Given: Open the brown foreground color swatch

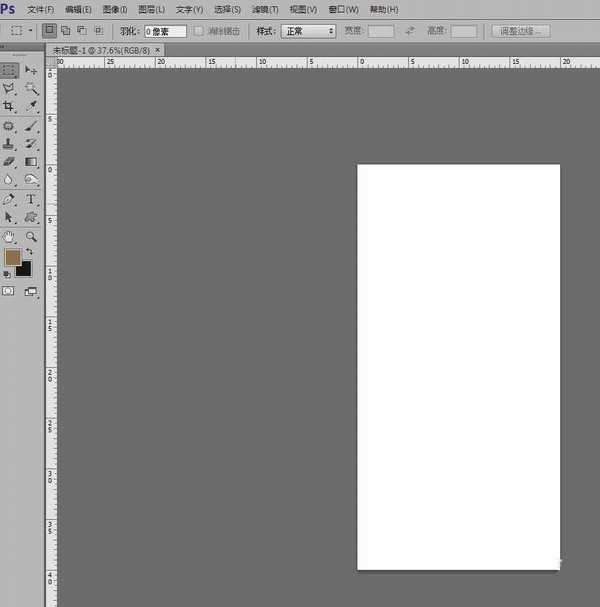Looking at the screenshot, I should click(x=12, y=258).
